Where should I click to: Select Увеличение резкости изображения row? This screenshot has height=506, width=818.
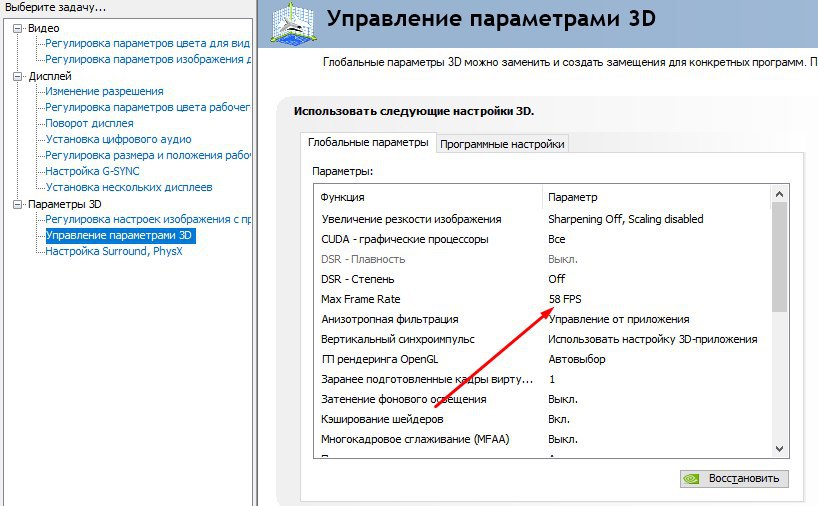543,219
